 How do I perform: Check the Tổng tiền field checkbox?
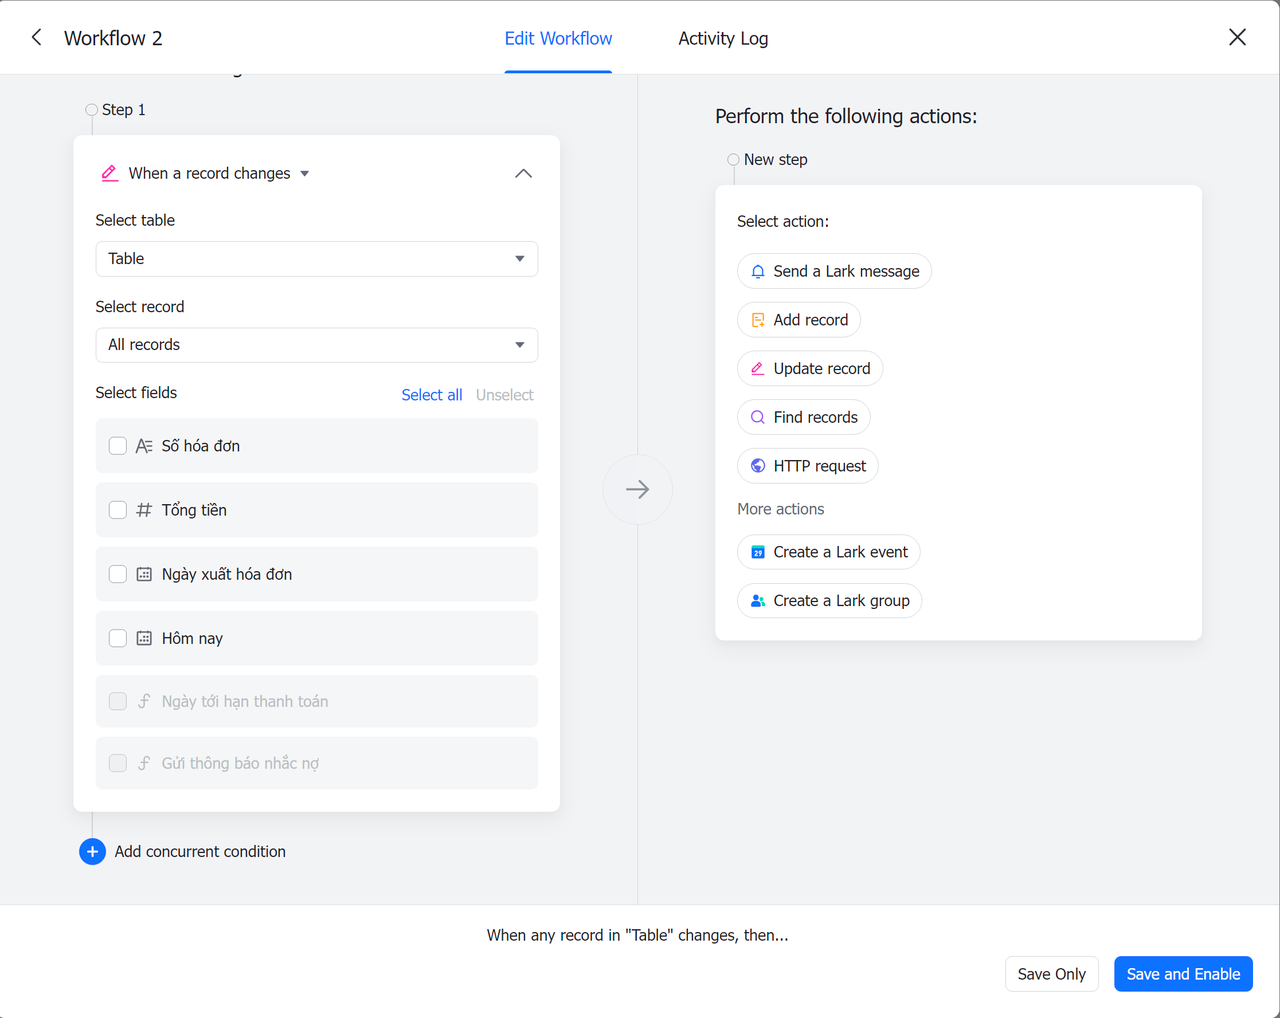click(x=118, y=510)
